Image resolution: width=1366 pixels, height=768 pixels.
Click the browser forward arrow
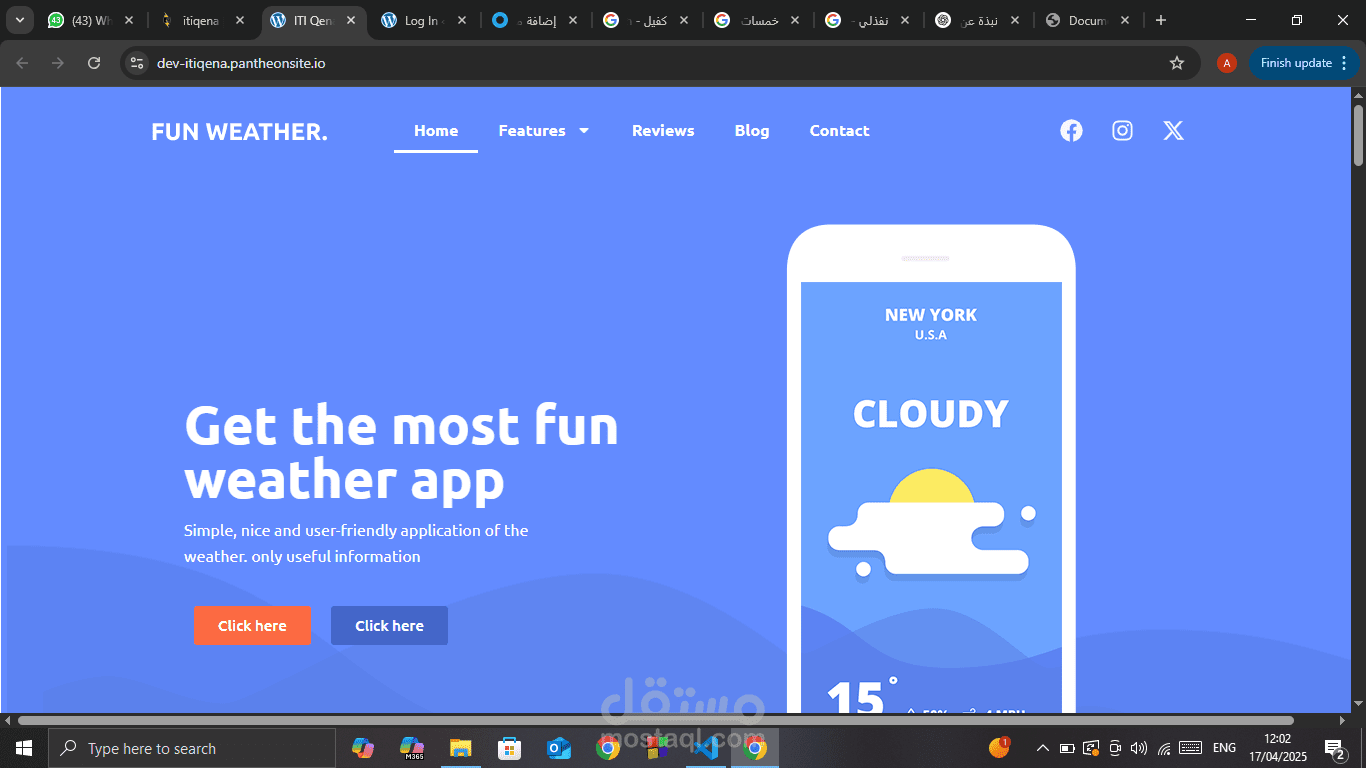[x=58, y=63]
